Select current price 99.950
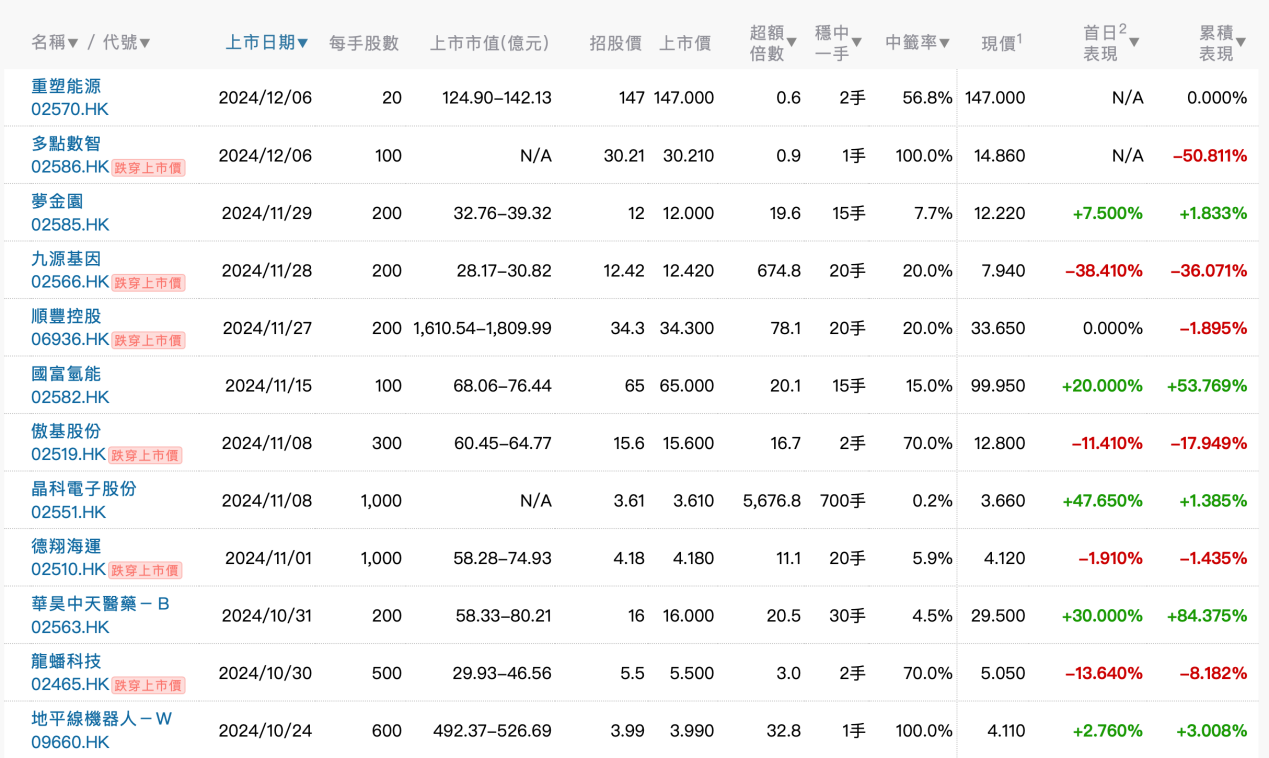Viewport: 1269px width, 758px height. pyautogui.click(x=998, y=386)
